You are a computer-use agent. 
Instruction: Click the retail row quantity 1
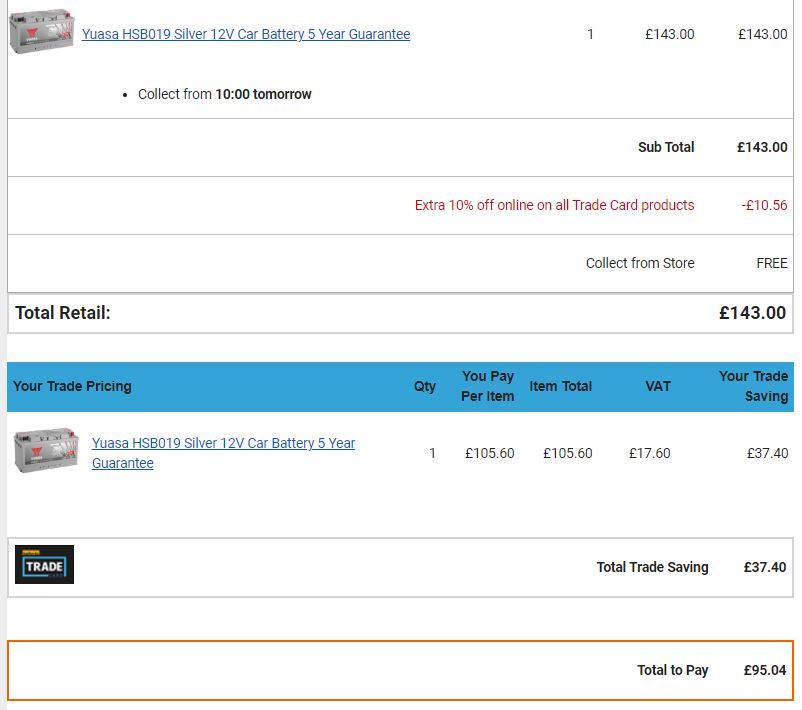[590, 34]
